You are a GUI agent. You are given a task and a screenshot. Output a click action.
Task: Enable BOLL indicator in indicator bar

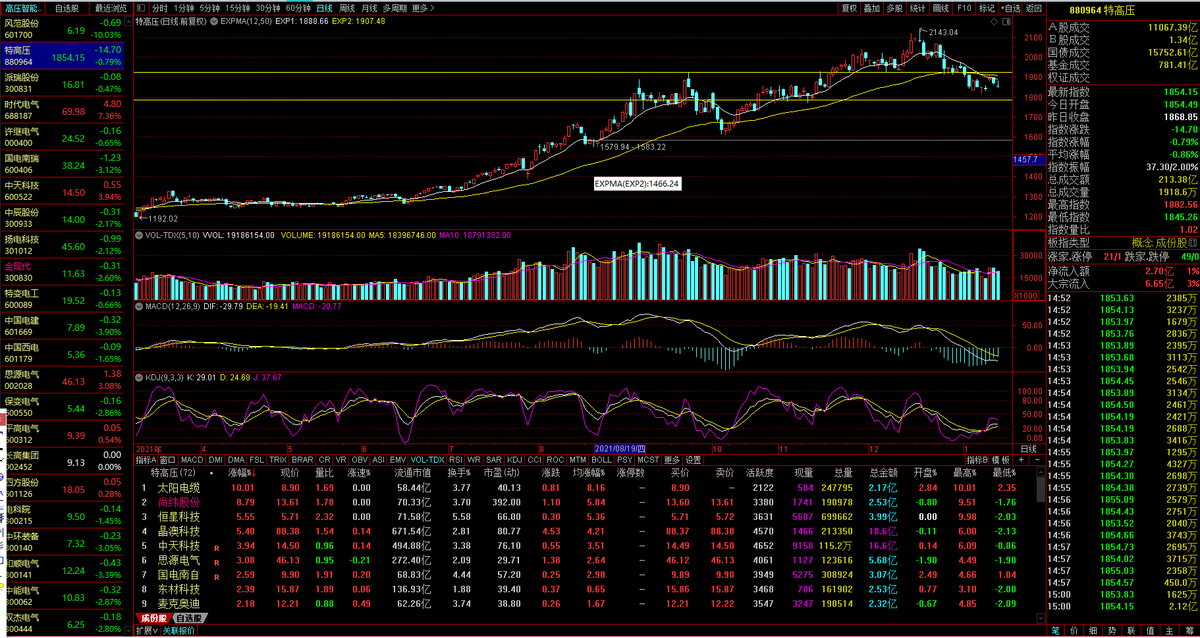(x=601, y=460)
